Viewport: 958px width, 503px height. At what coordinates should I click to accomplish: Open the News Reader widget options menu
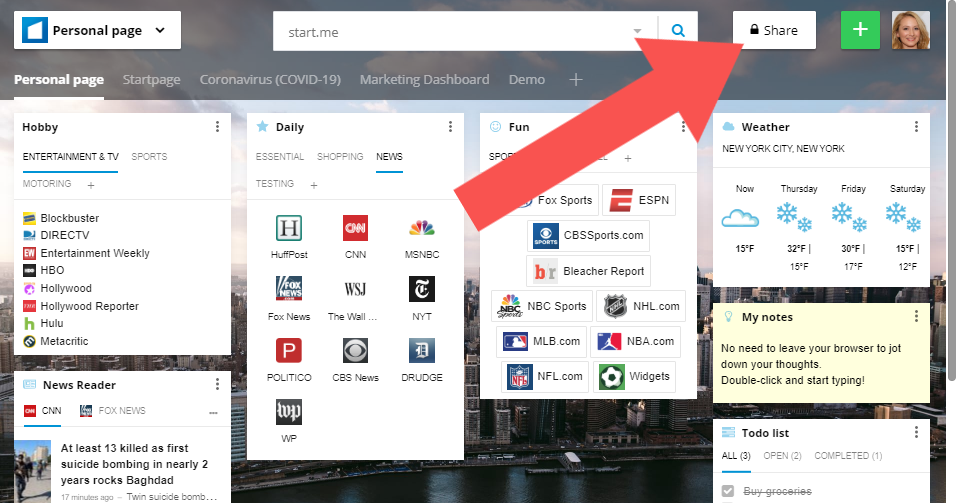217,384
